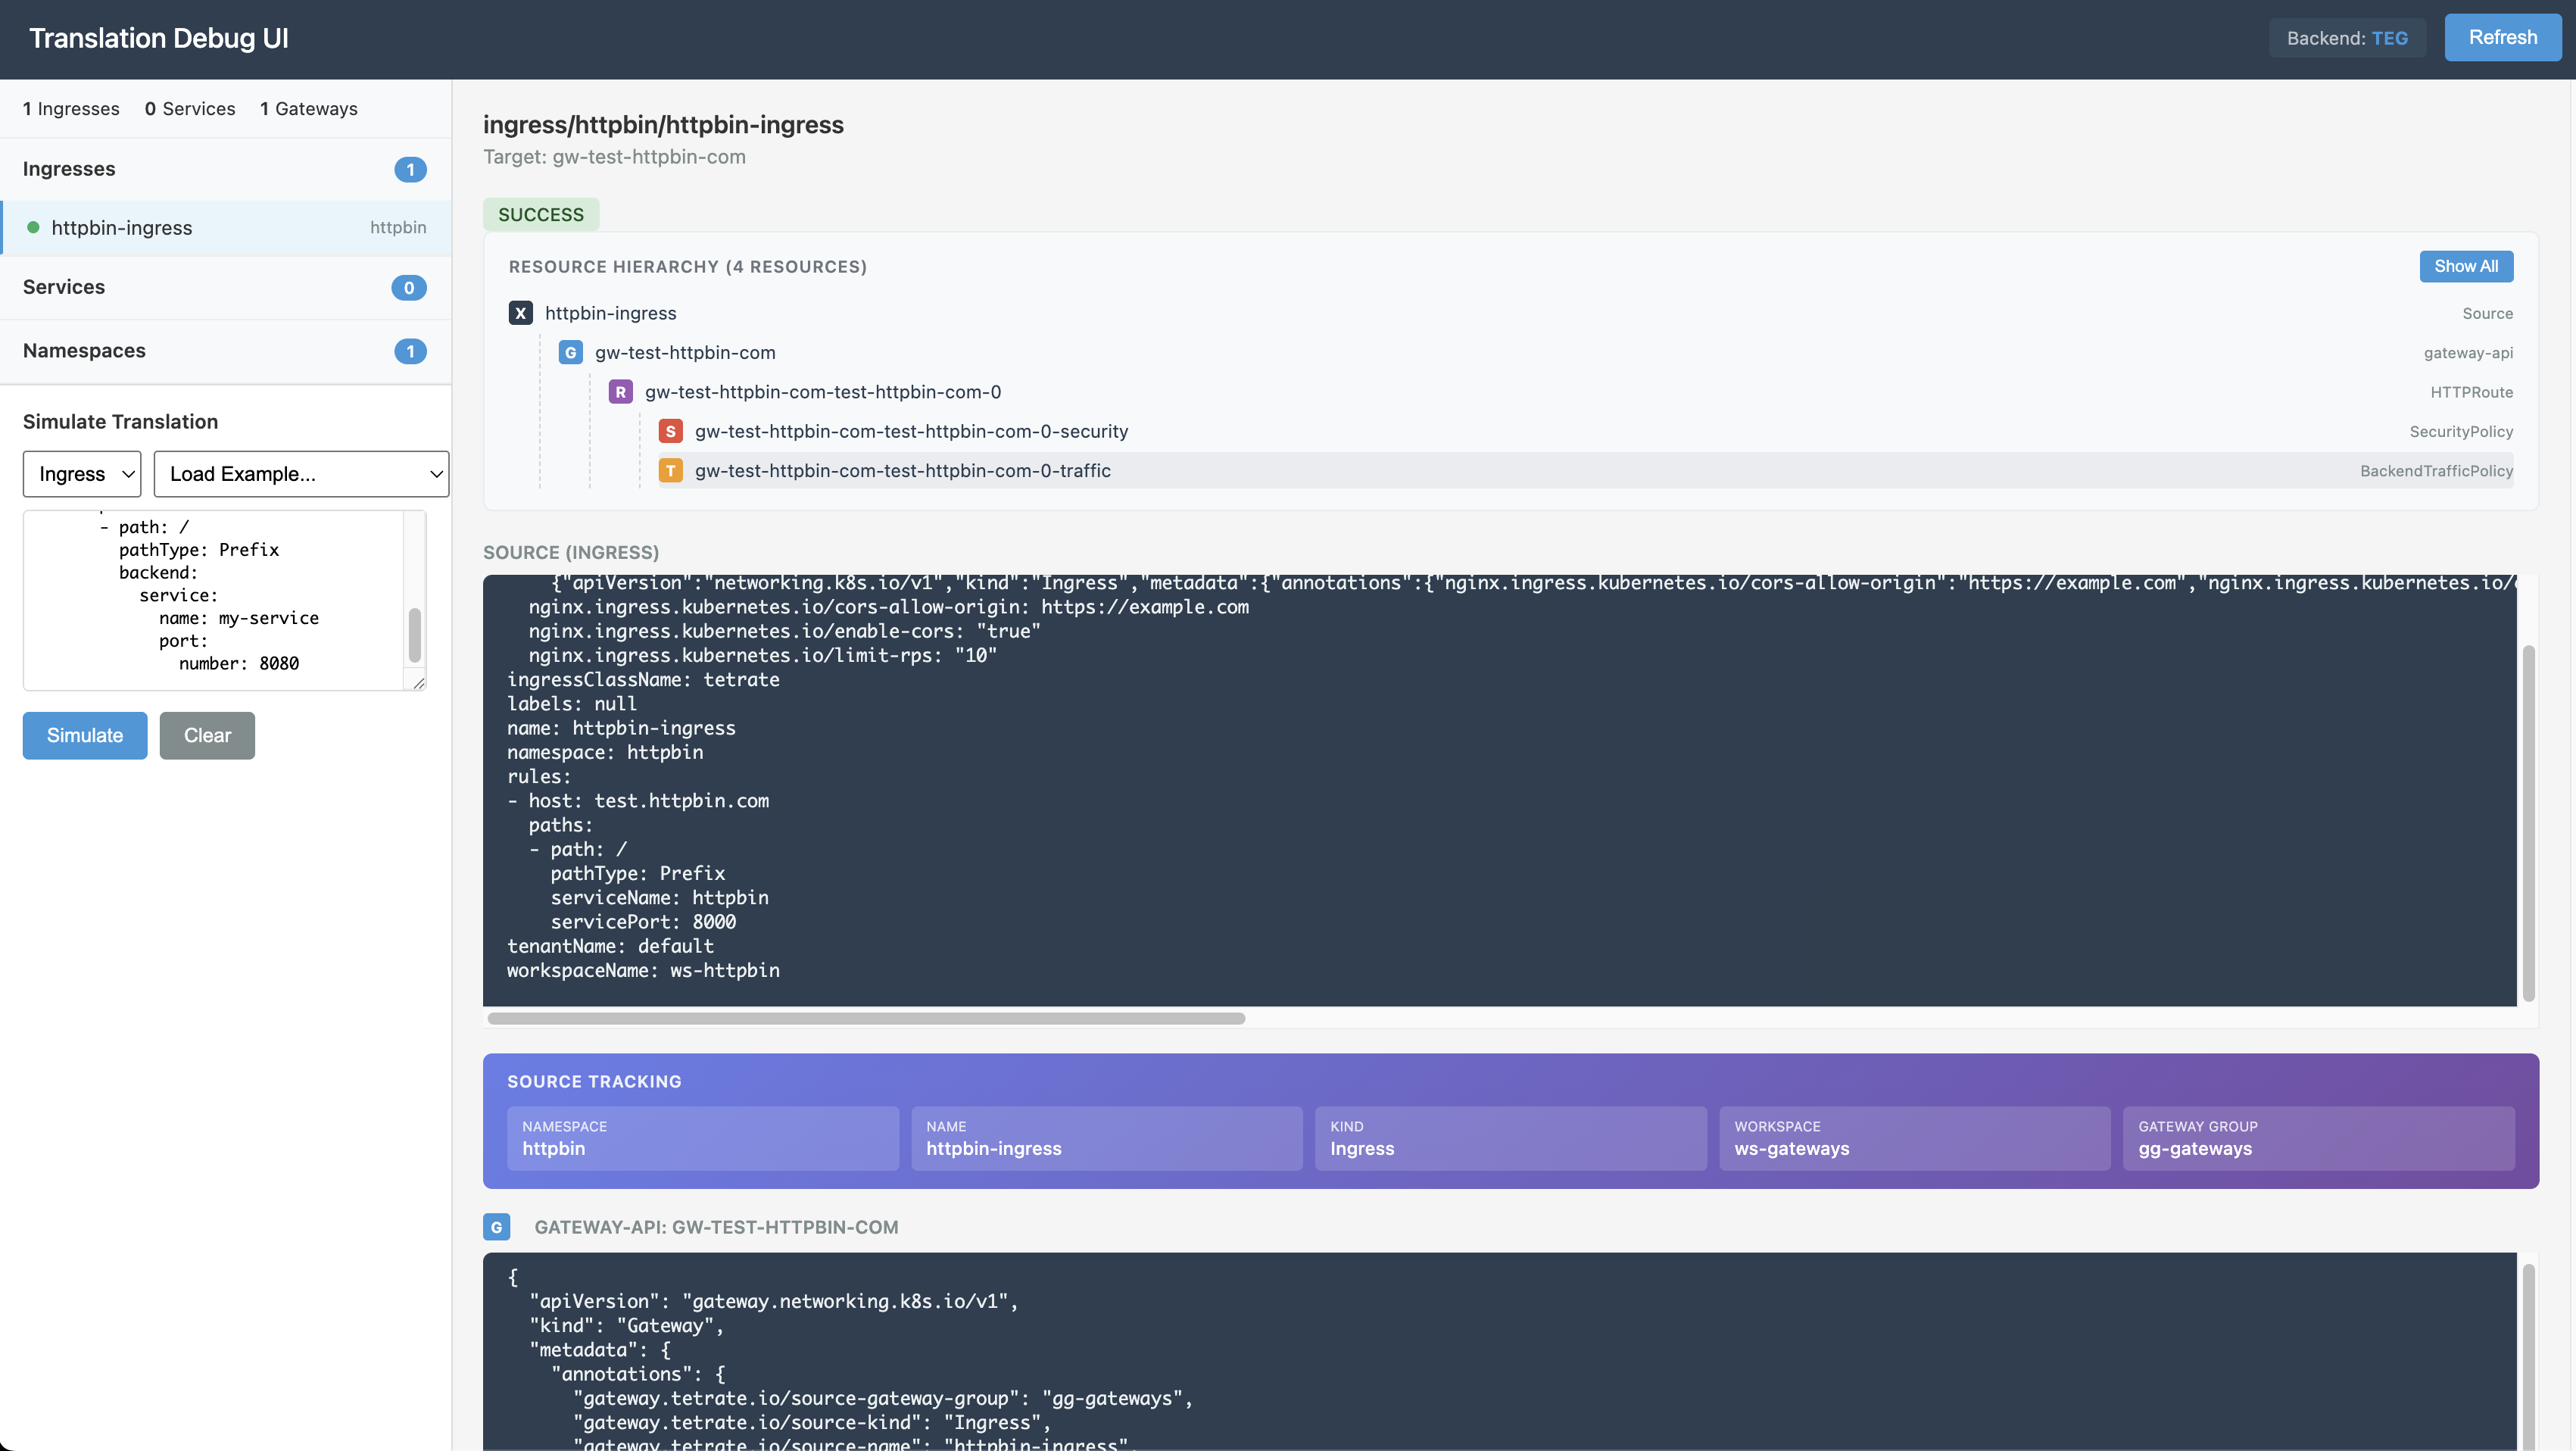Open the Load Example dropdown

(301, 473)
